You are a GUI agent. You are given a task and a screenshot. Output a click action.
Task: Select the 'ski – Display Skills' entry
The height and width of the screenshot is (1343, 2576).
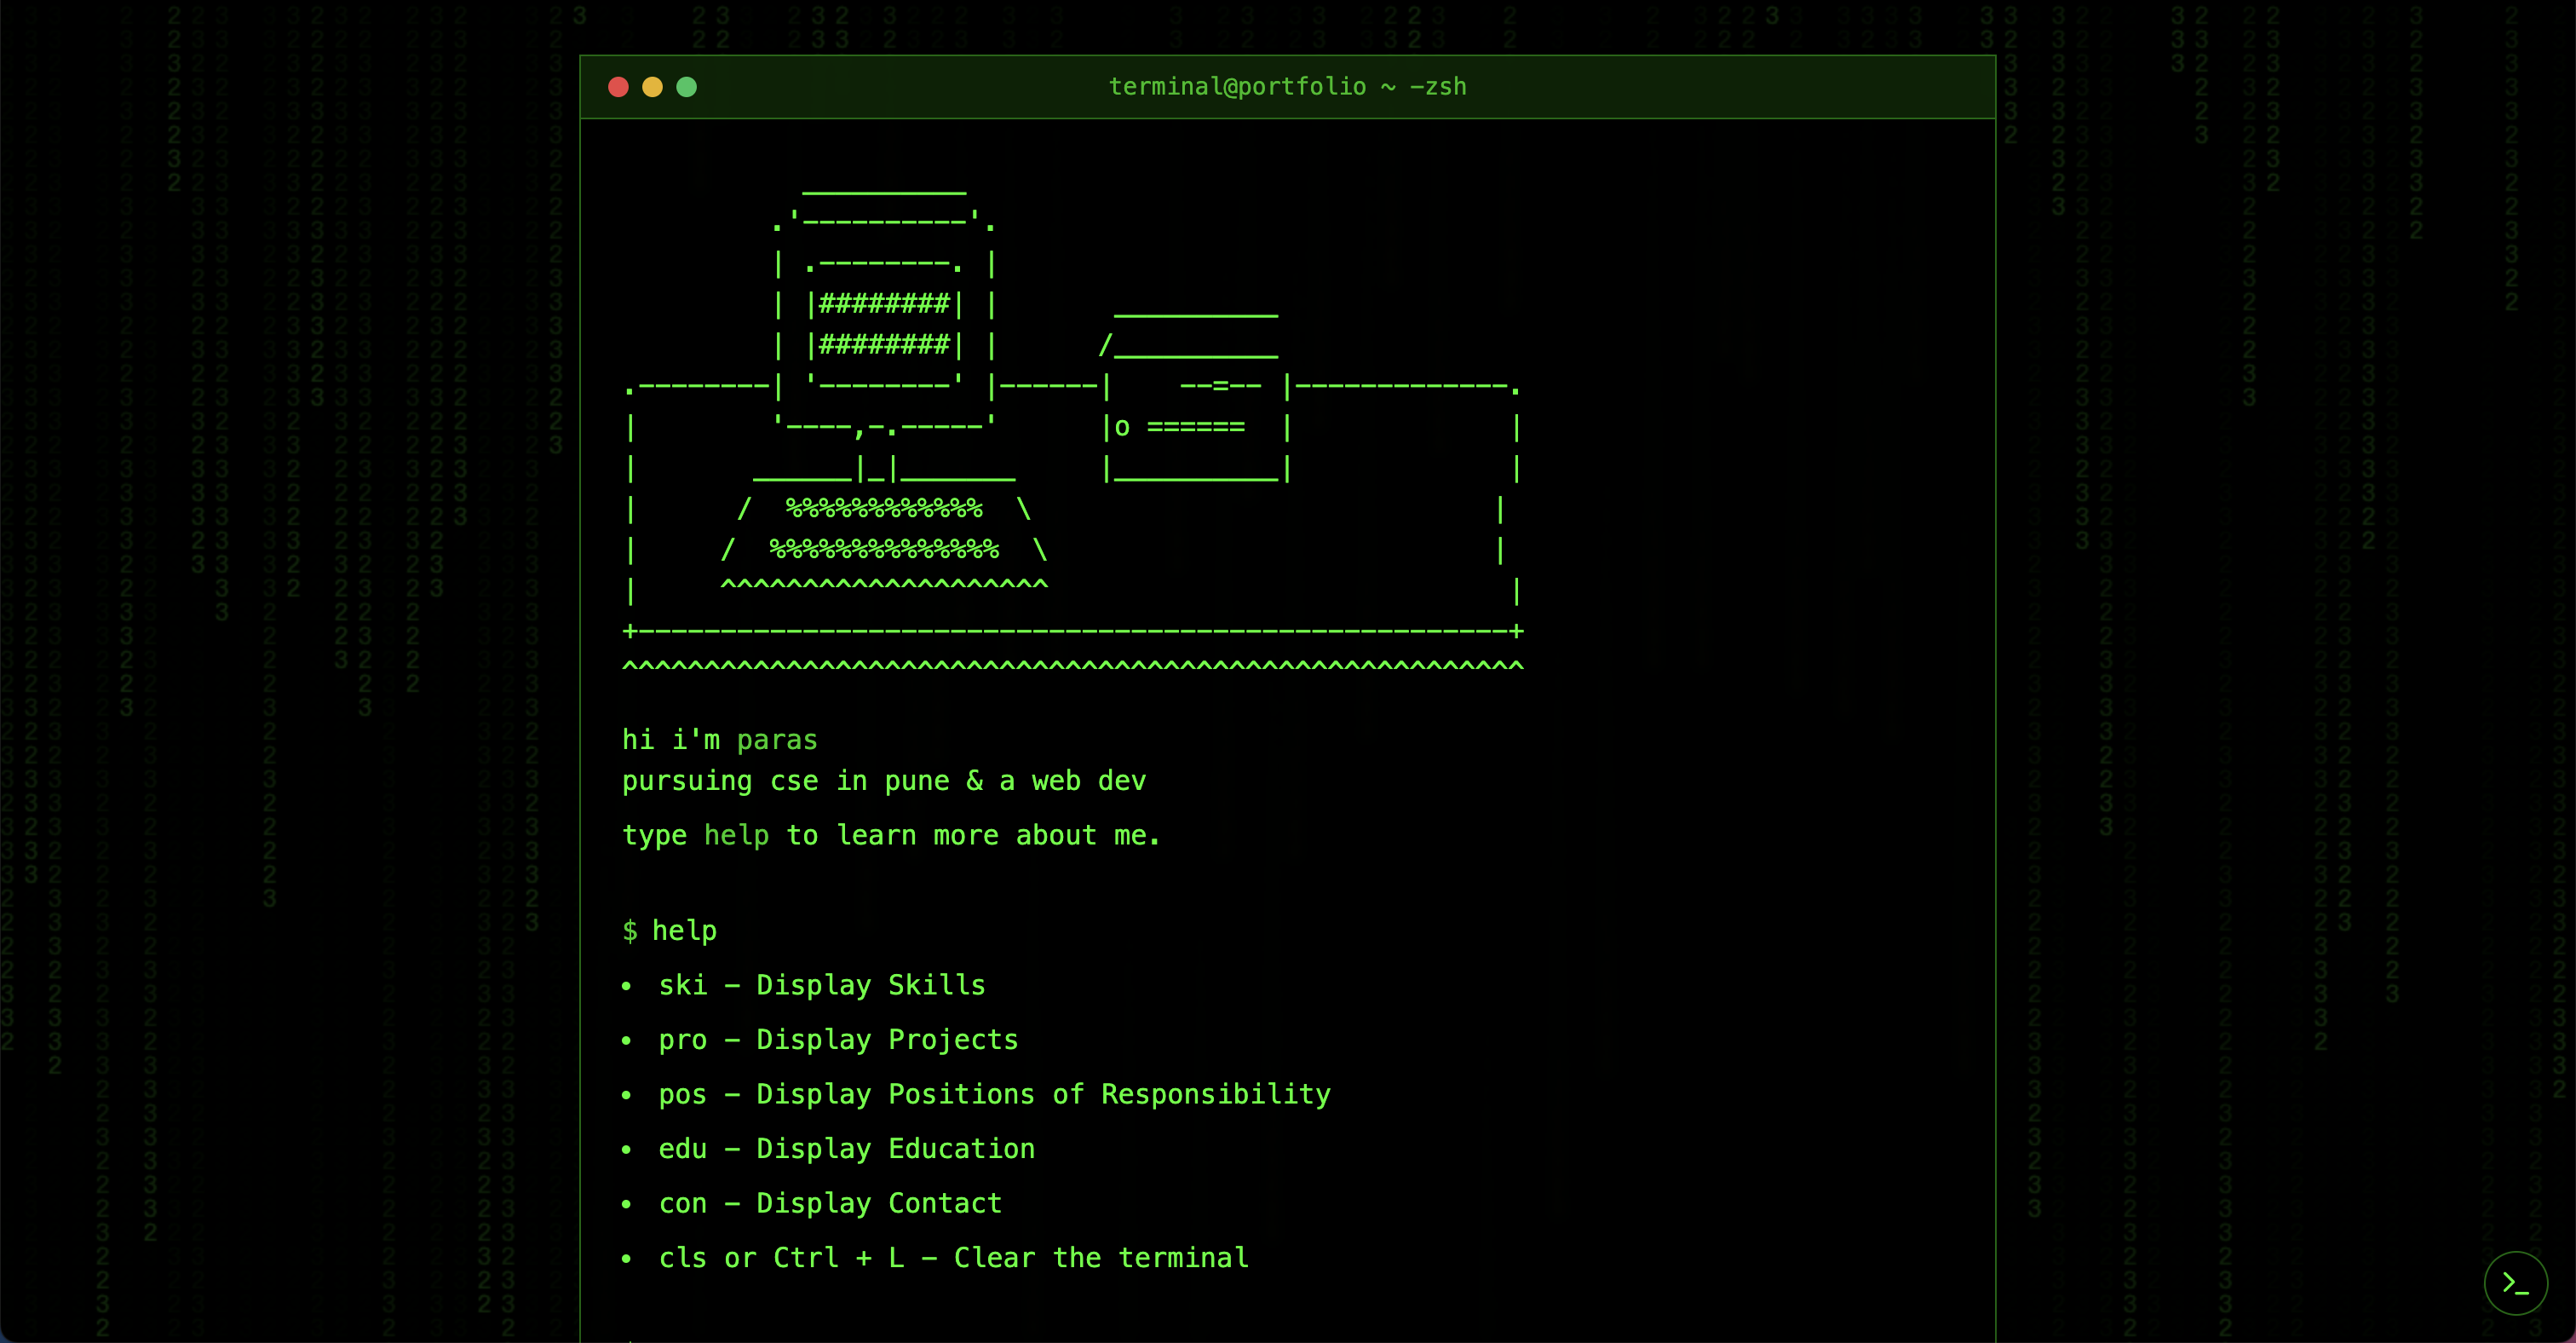(822, 985)
